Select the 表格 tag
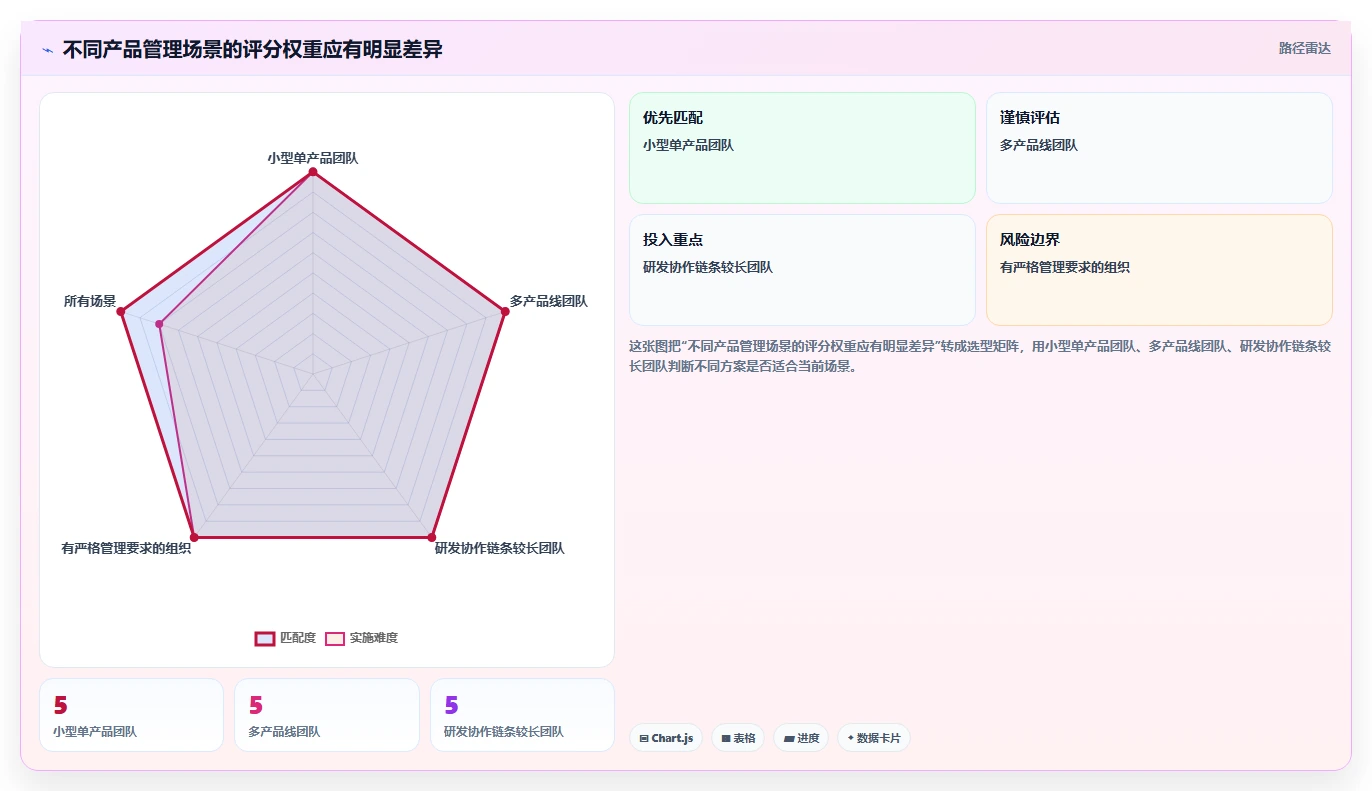Image resolution: width=1372 pixels, height=791 pixels. point(738,738)
